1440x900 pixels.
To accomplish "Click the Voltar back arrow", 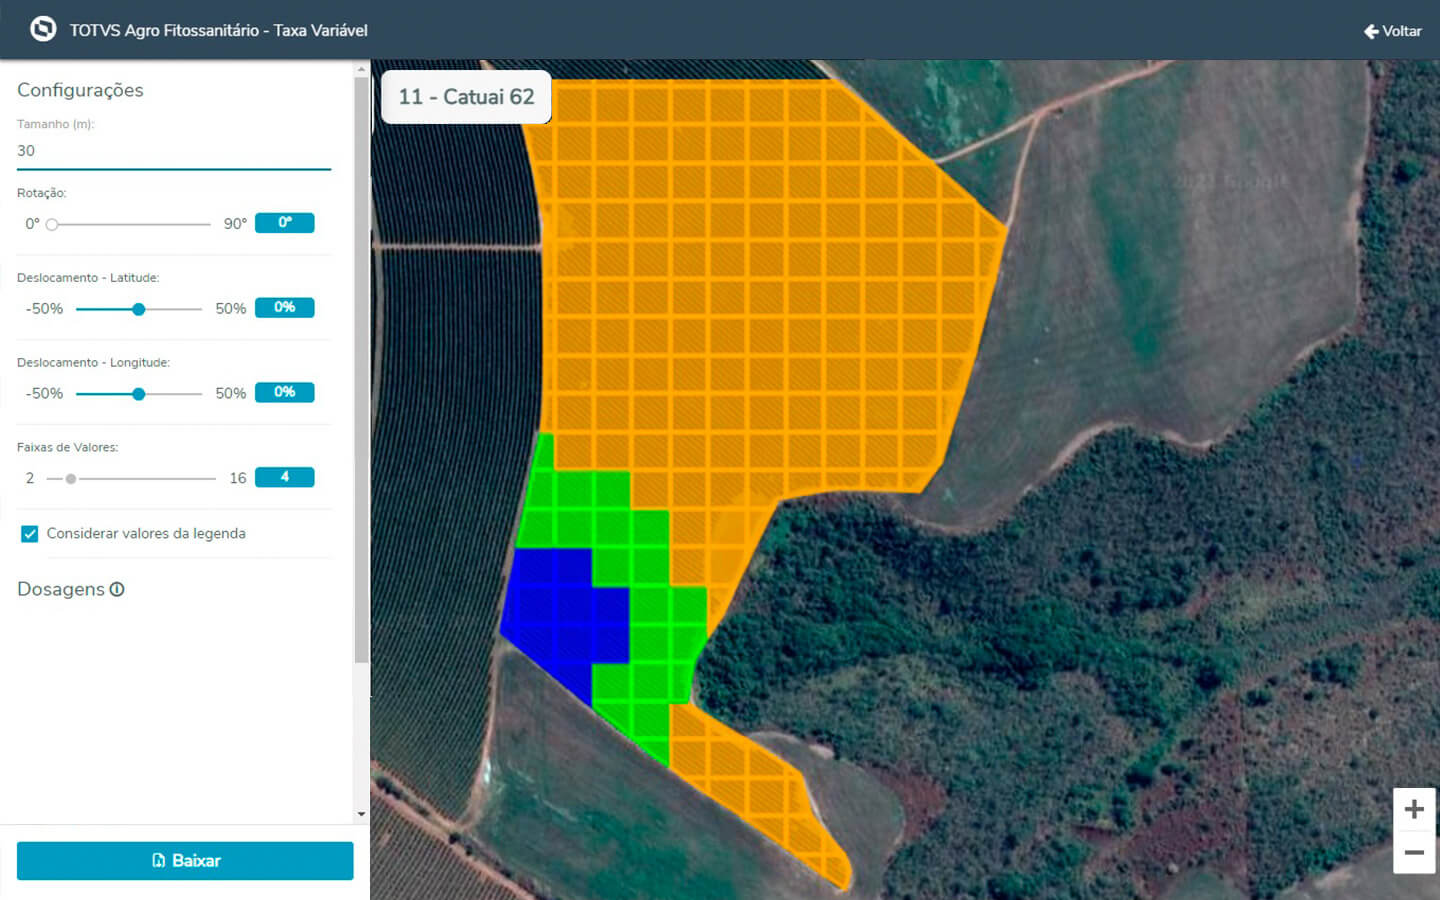I will tap(1371, 31).
